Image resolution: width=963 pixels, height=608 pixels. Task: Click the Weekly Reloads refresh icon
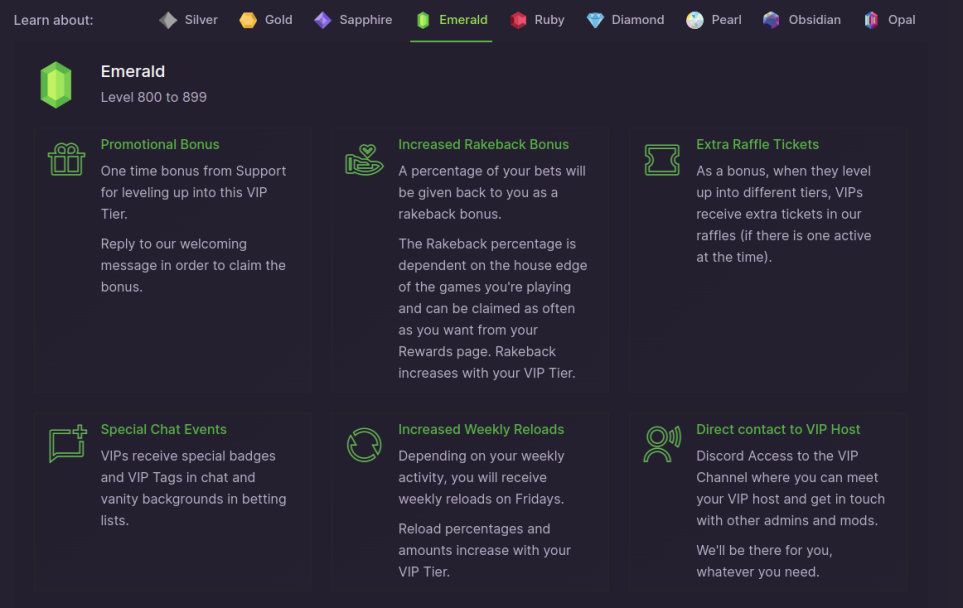pos(364,444)
